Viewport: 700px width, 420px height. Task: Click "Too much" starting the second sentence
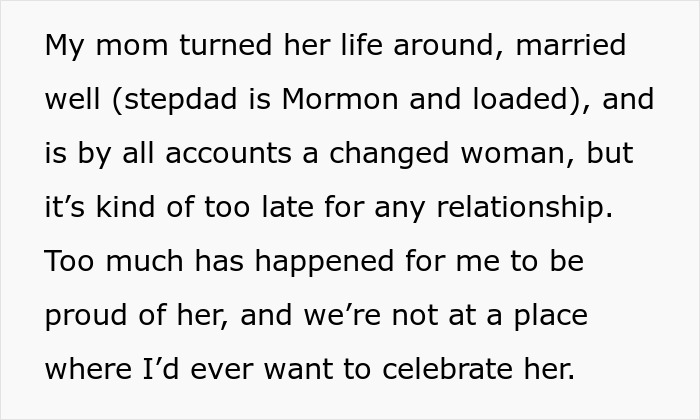click(102, 262)
